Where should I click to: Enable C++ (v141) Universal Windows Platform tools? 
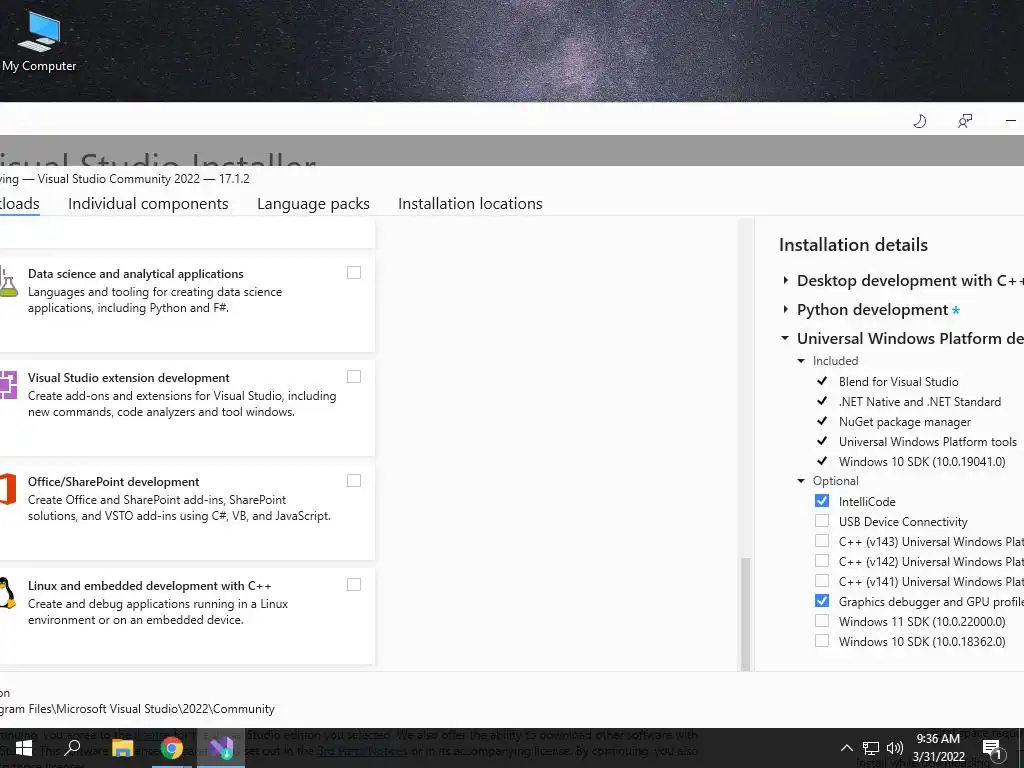coord(822,581)
